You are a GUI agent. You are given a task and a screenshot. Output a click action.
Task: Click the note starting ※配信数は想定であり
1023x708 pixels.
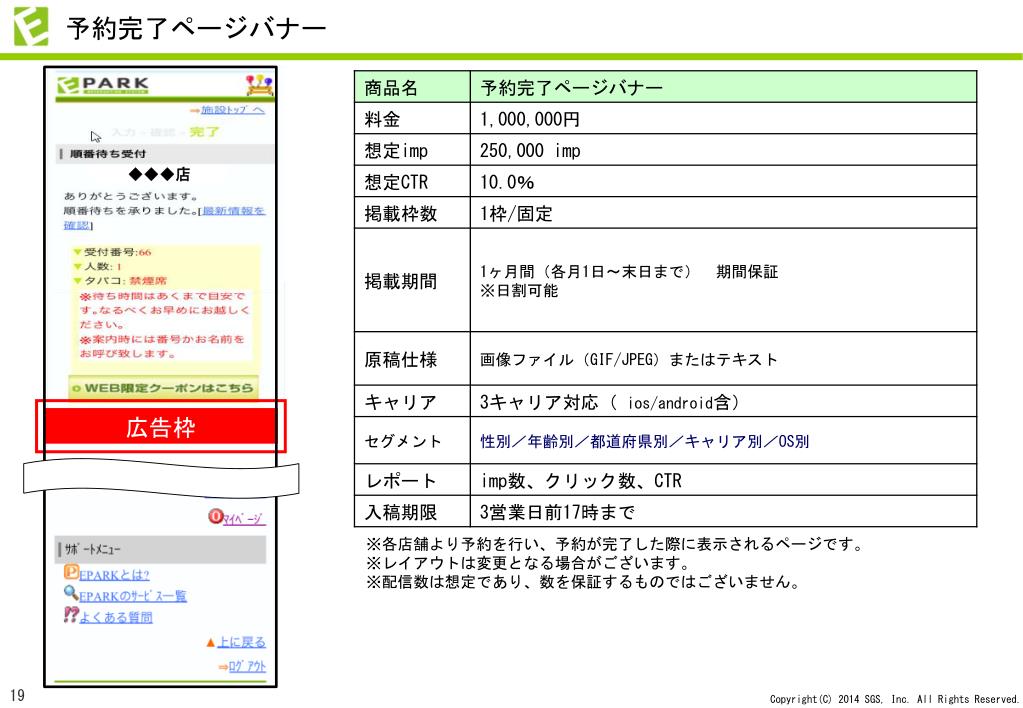click(x=583, y=581)
